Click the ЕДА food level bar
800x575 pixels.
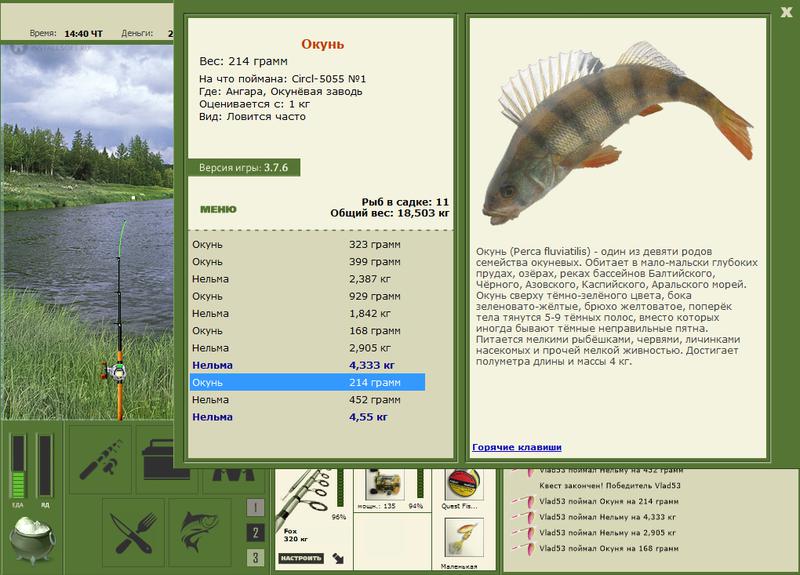[x=18, y=466]
